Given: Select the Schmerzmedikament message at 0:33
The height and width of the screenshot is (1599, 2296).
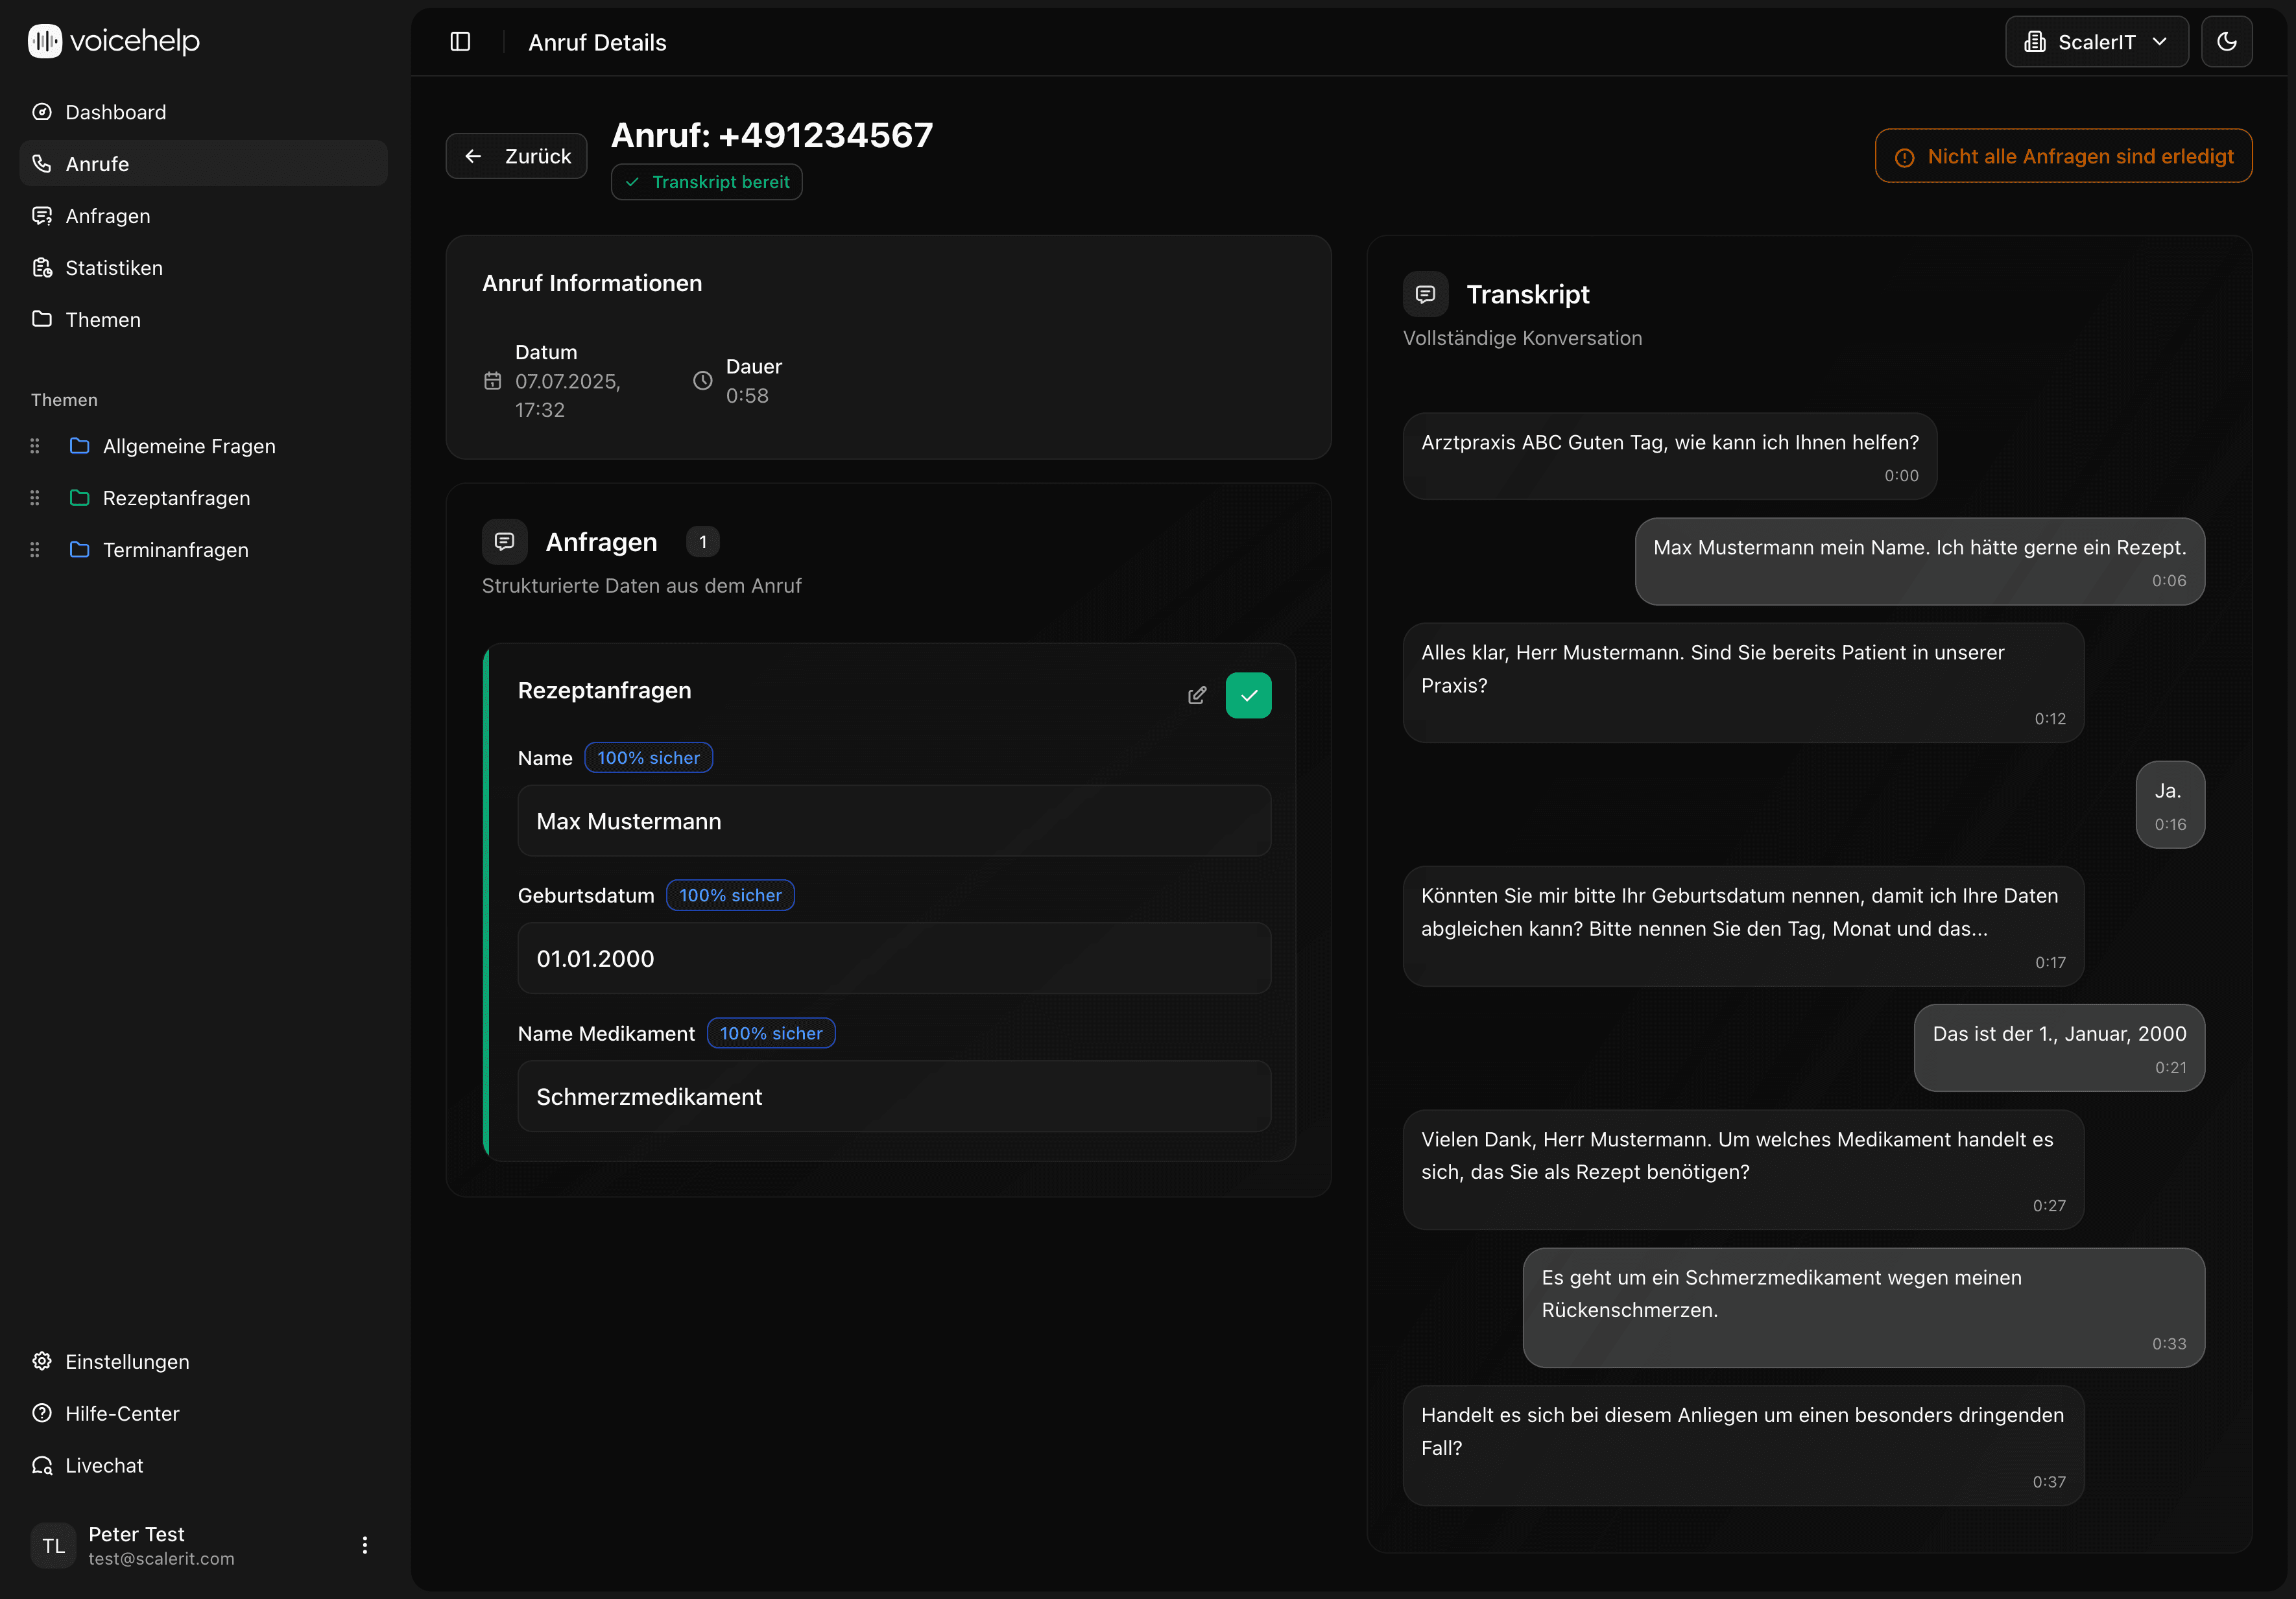Looking at the screenshot, I should 1863,1308.
